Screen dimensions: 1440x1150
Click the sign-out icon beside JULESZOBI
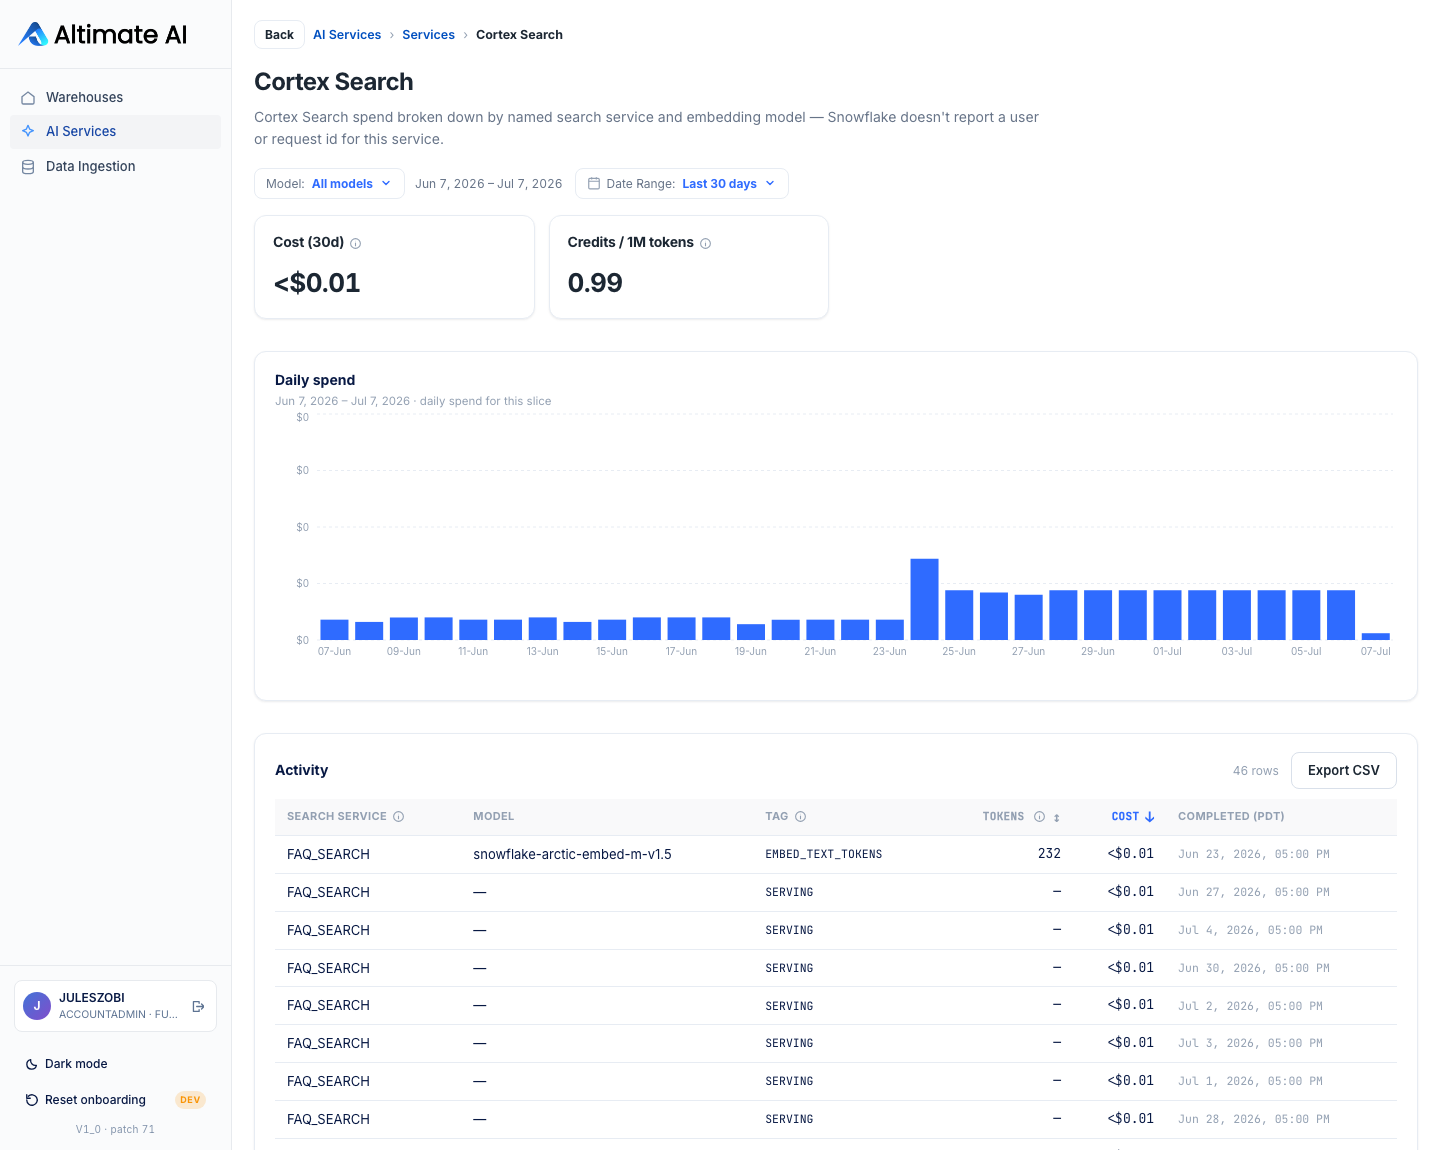coord(198,1006)
